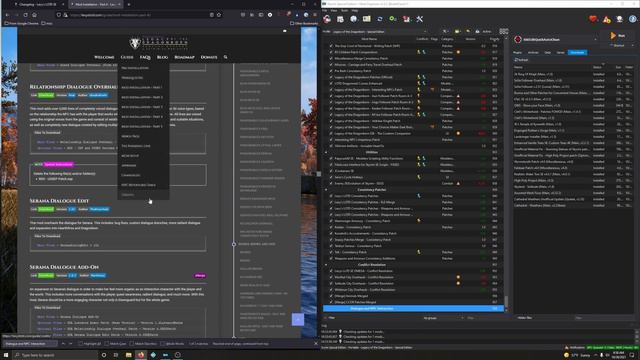Viewport: 640px width, 360px height.
Task: Collapse the Conflict Resolution separator
Action: click(x=326, y=265)
